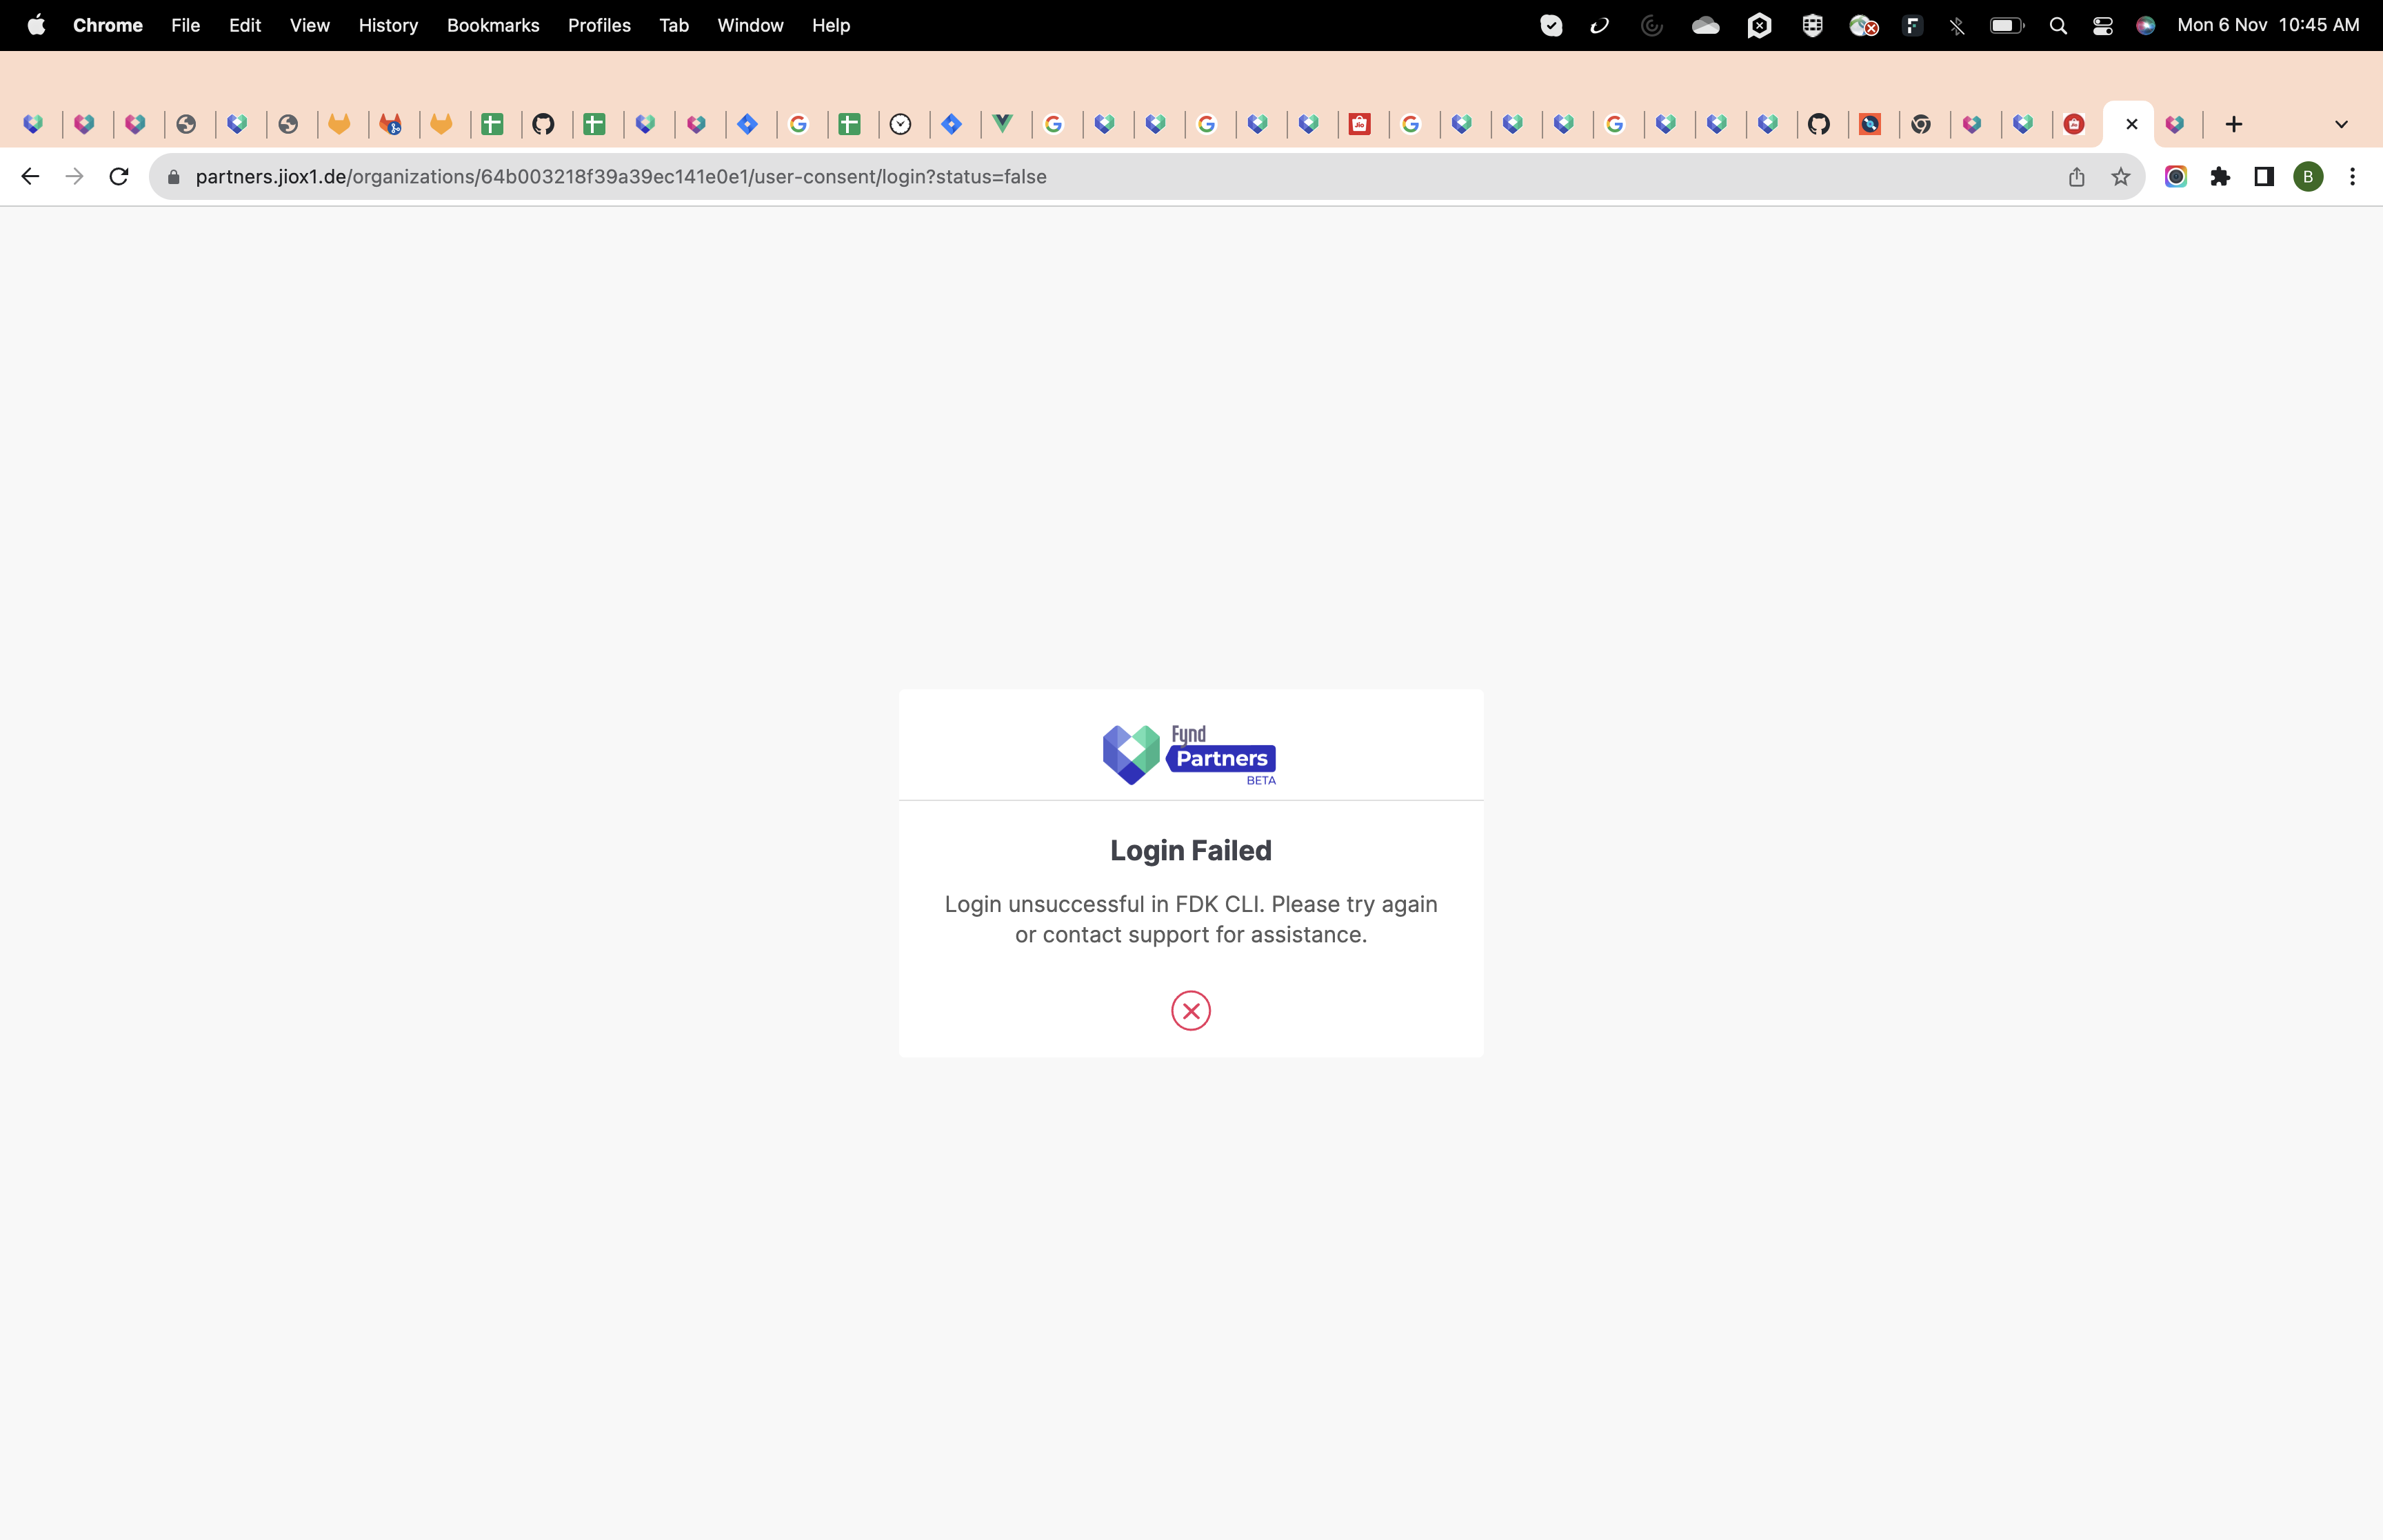
Task: Open the Bookmarks menu
Action: 493,25
